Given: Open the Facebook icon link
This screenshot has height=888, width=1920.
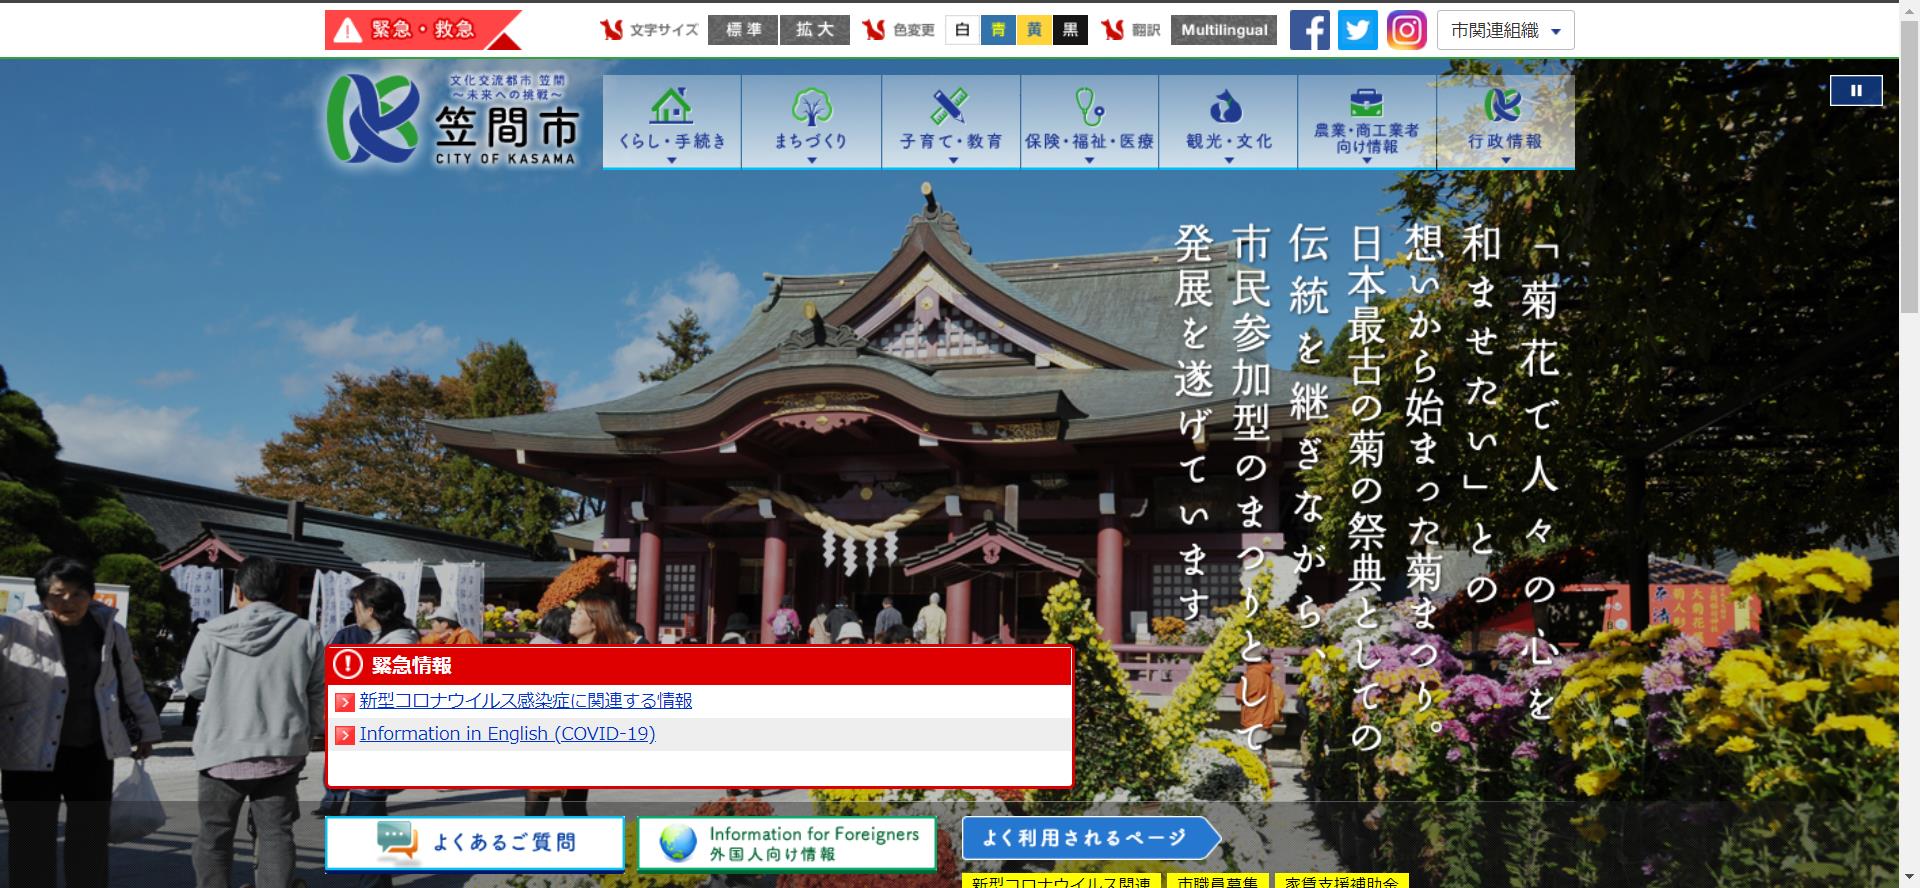Looking at the screenshot, I should [1309, 30].
